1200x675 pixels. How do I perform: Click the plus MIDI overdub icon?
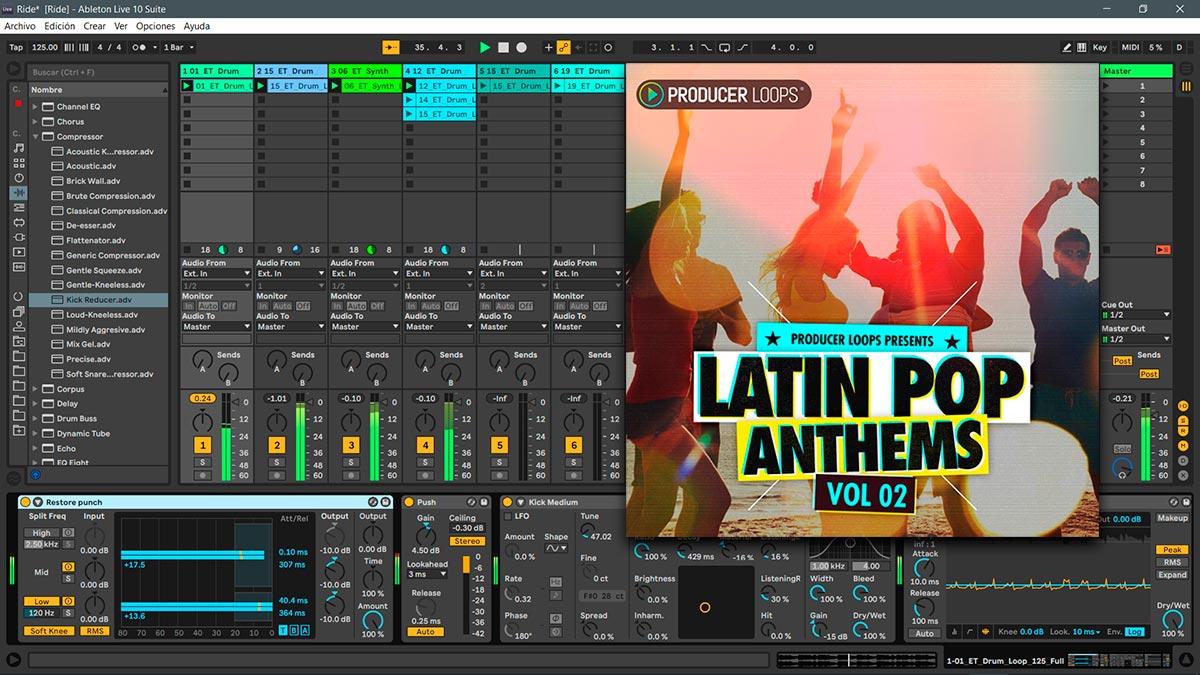pyautogui.click(x=548, y=47)
